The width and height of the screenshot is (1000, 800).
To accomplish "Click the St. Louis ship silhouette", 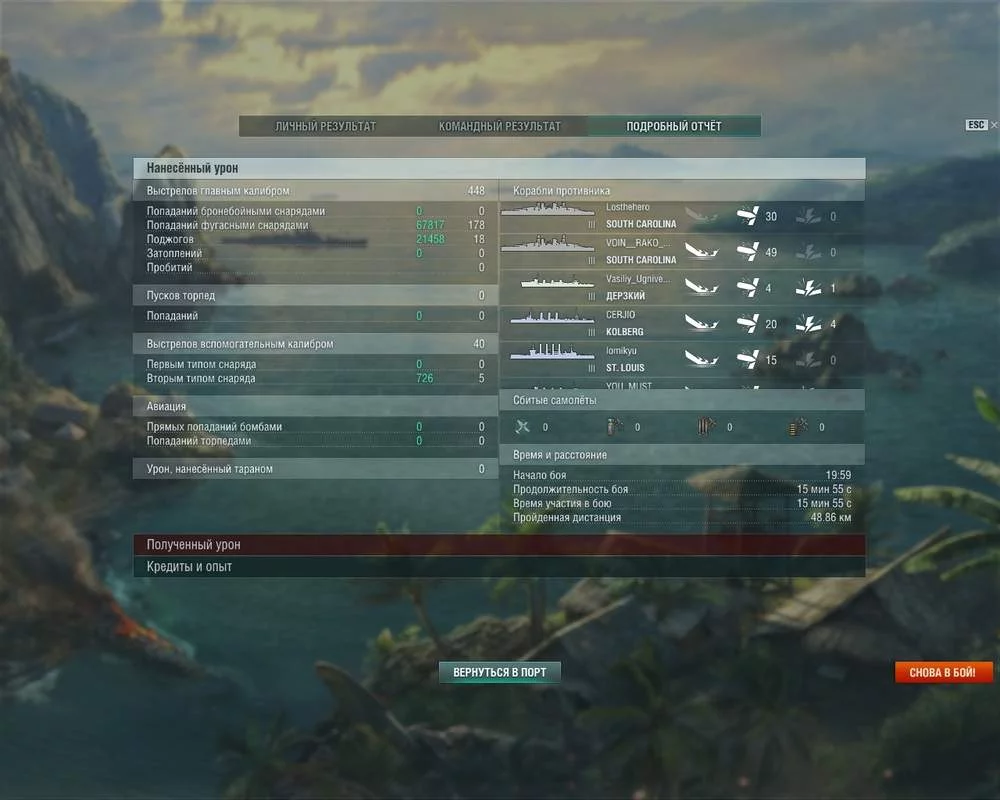I will 552,352.
